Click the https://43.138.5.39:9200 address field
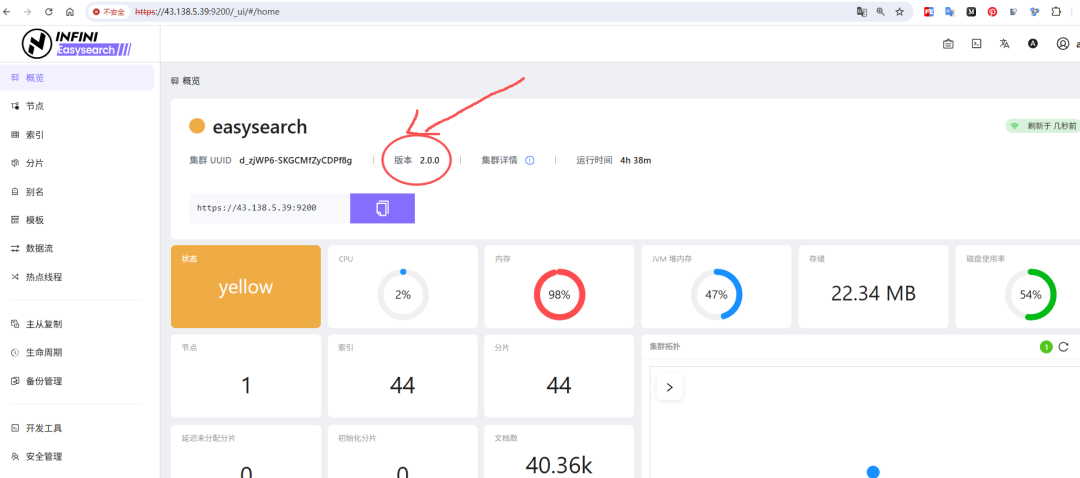Screen dimensions: 1080x478 [269, 208]
